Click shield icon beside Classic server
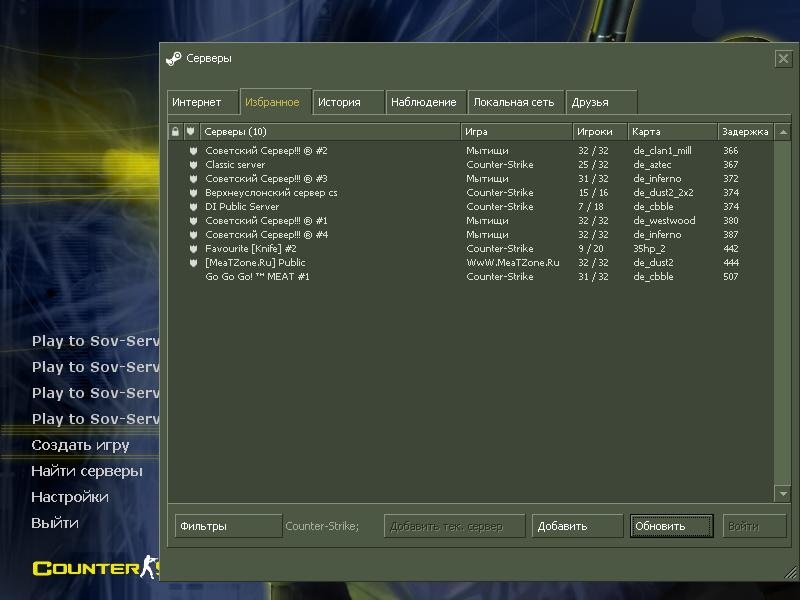Viewport: 800px width, 600px height. 193,165
